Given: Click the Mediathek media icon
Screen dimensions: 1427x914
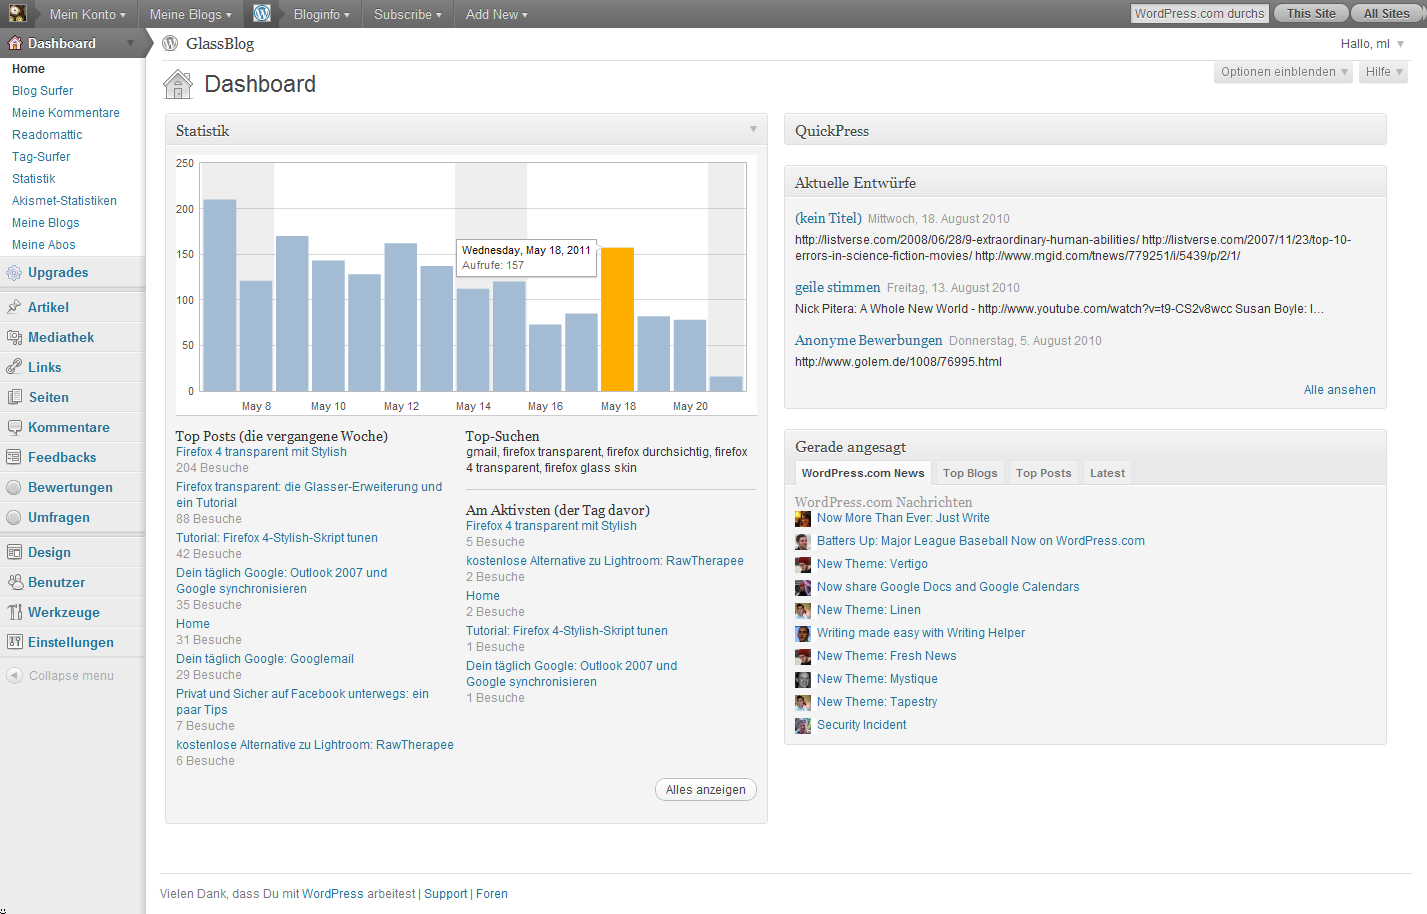Looking at the screenshot, I should [x=14, y=338].
